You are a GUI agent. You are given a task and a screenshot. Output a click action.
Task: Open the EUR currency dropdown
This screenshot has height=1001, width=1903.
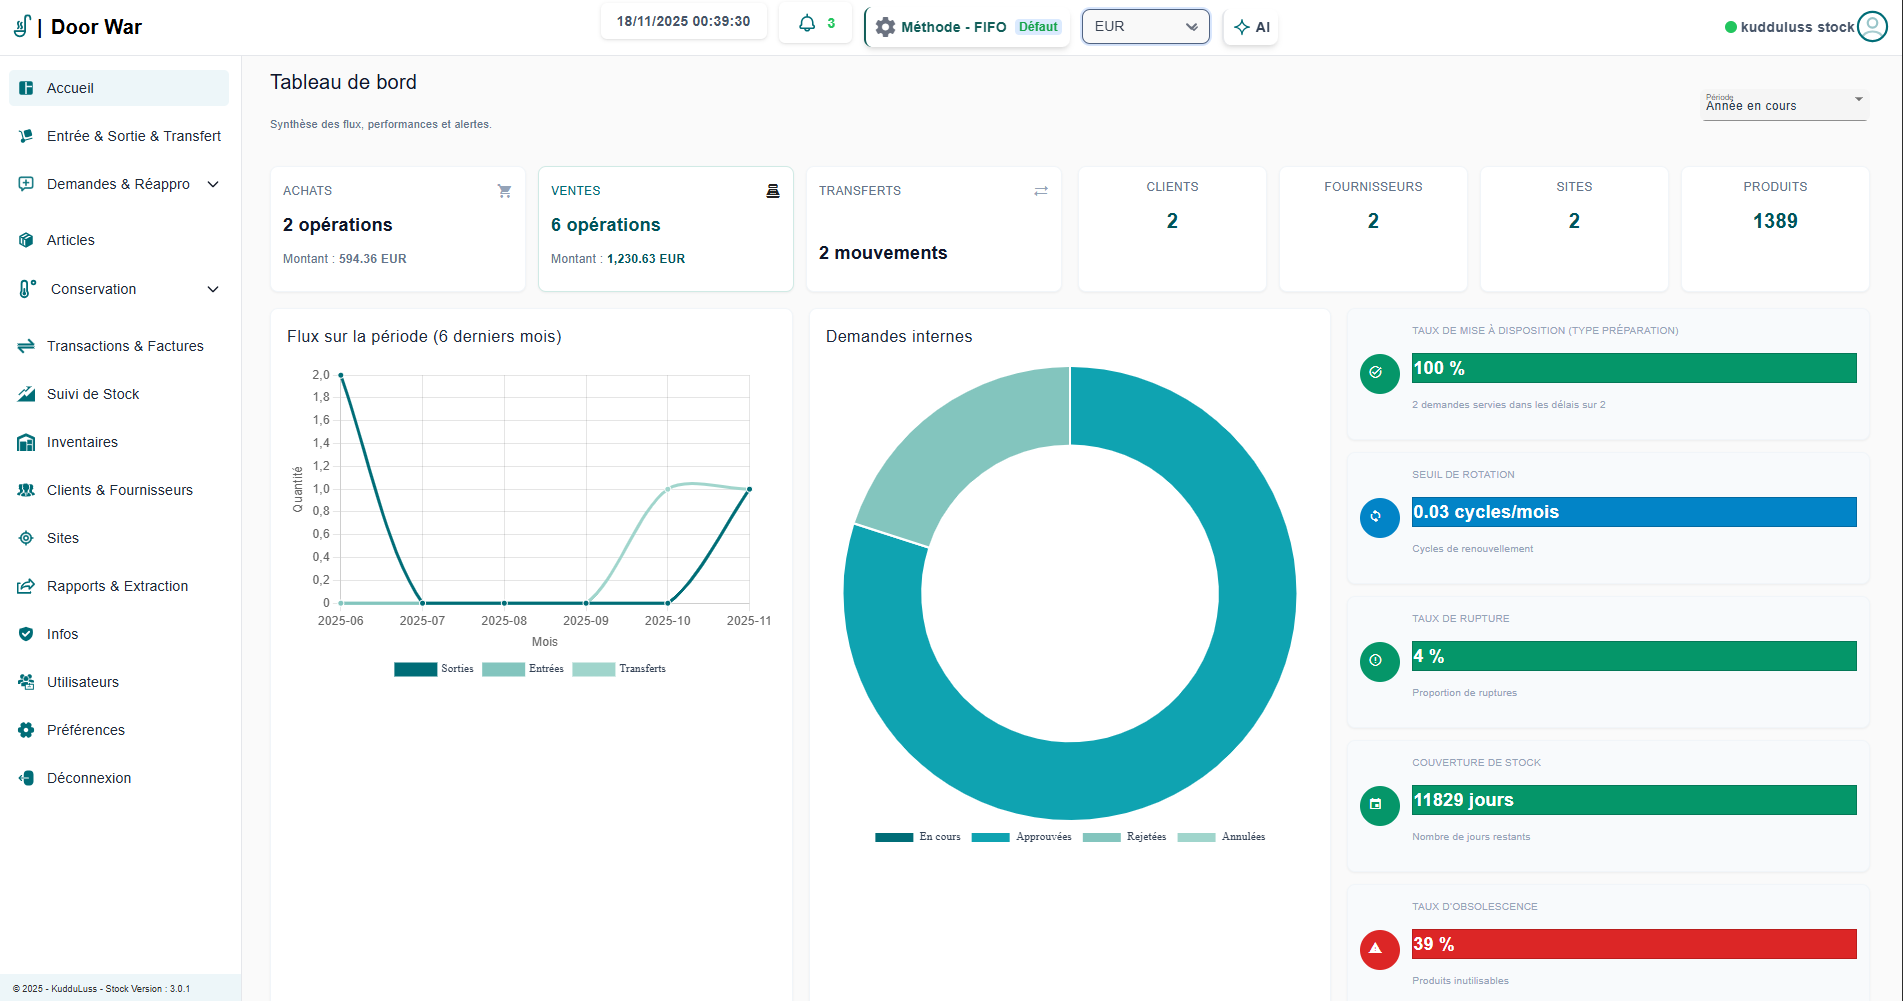pyautogui.click(x=1145, y=27)
